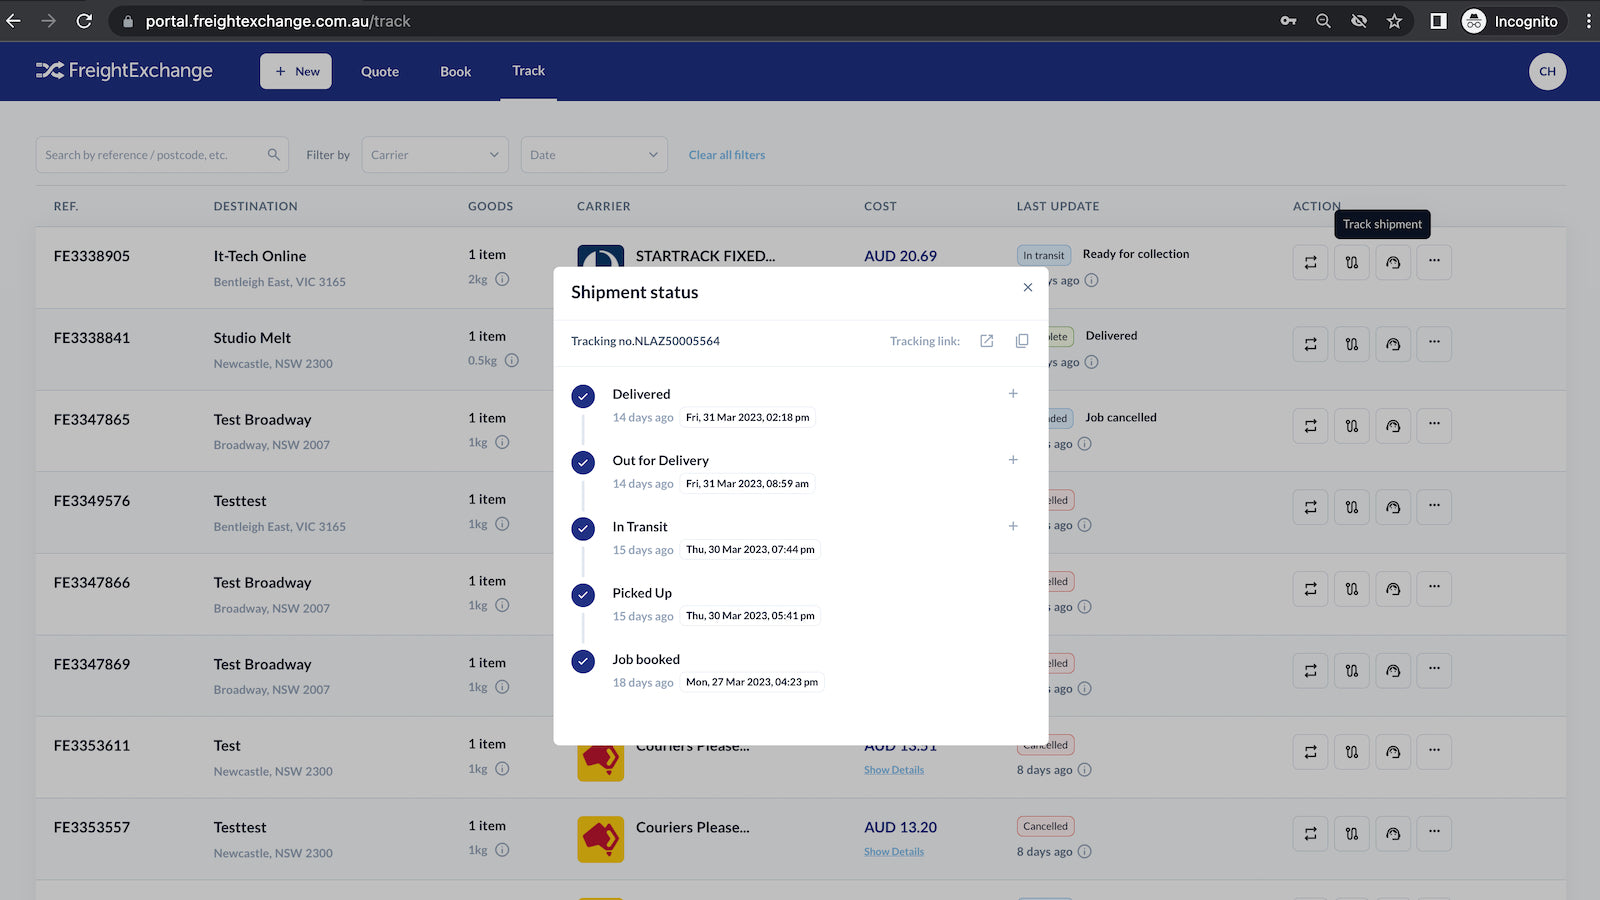This screenshot has height=900, width=1600.
Task: Open the Date filter dropdown
Action: (594, 154)
